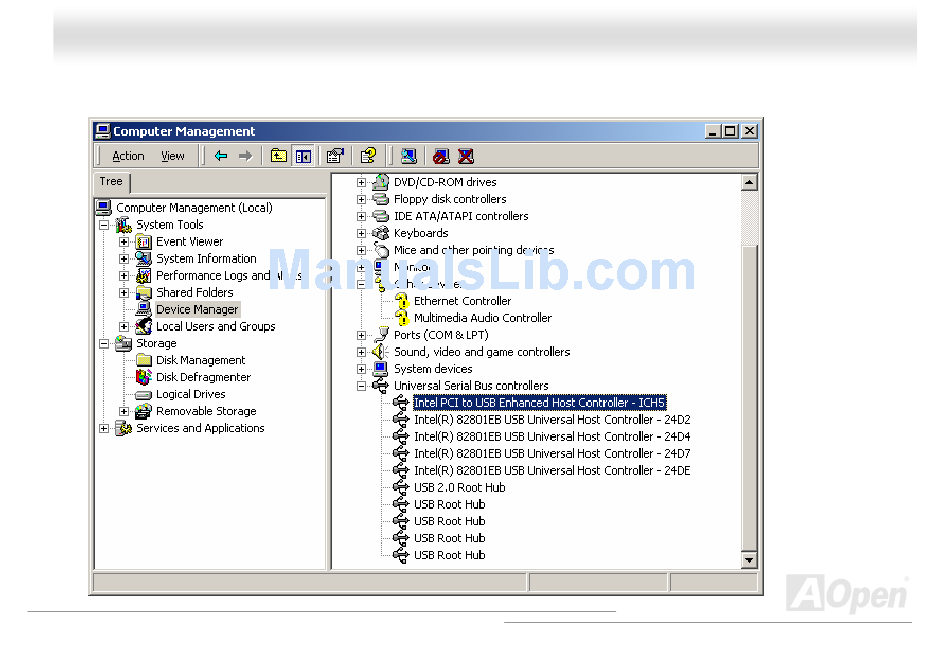Screen dimensions: 950x647
Task: Open Properties from the toolbar icon
Action: point(335,156)
